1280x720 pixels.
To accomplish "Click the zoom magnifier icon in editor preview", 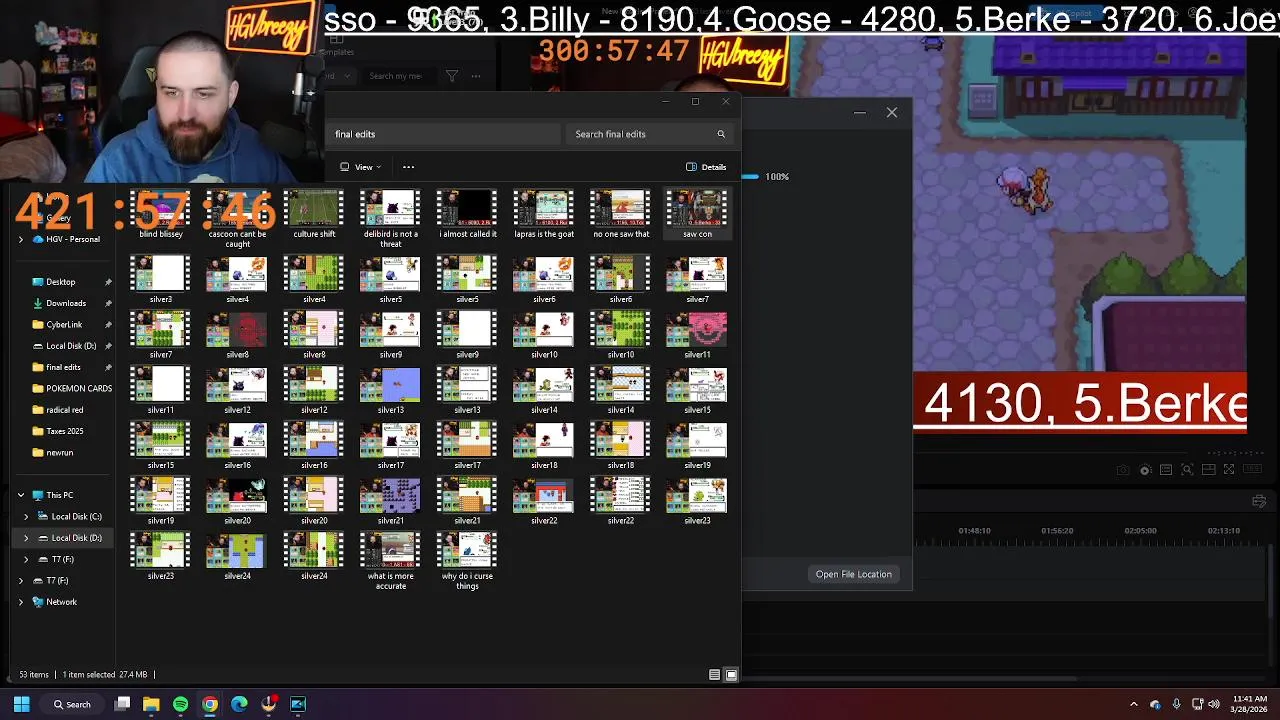I will (x=1187, y=470).
